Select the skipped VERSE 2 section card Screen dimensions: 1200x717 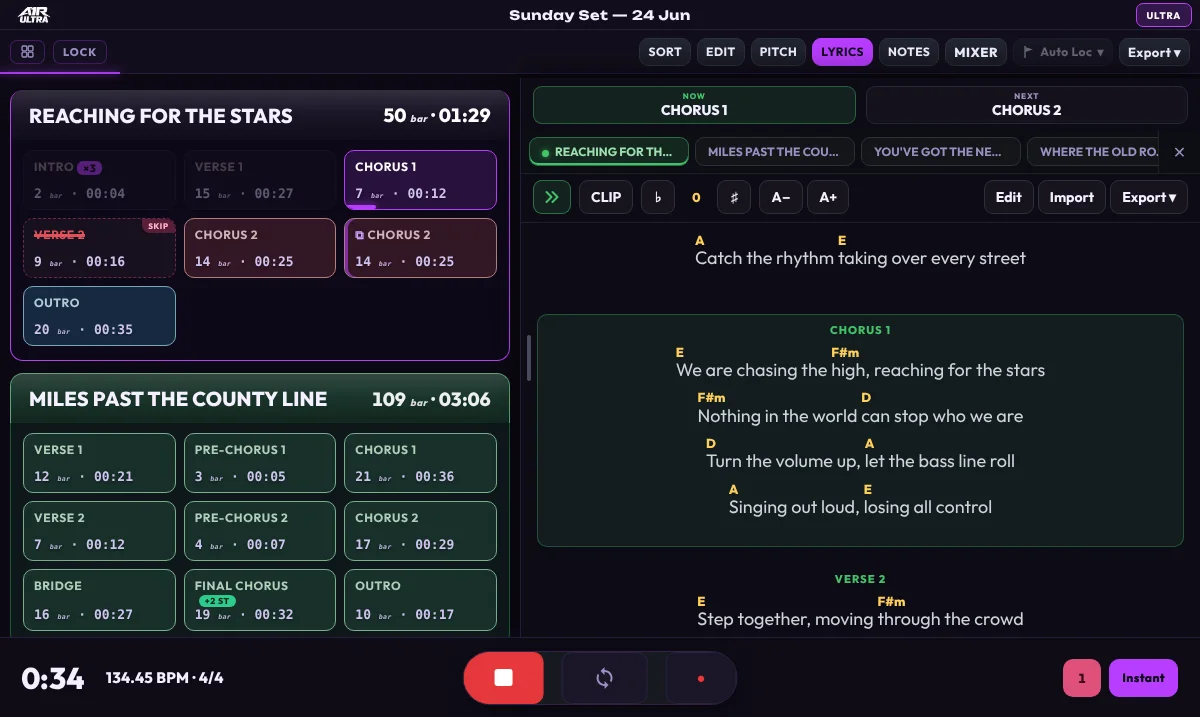(99, 248)
